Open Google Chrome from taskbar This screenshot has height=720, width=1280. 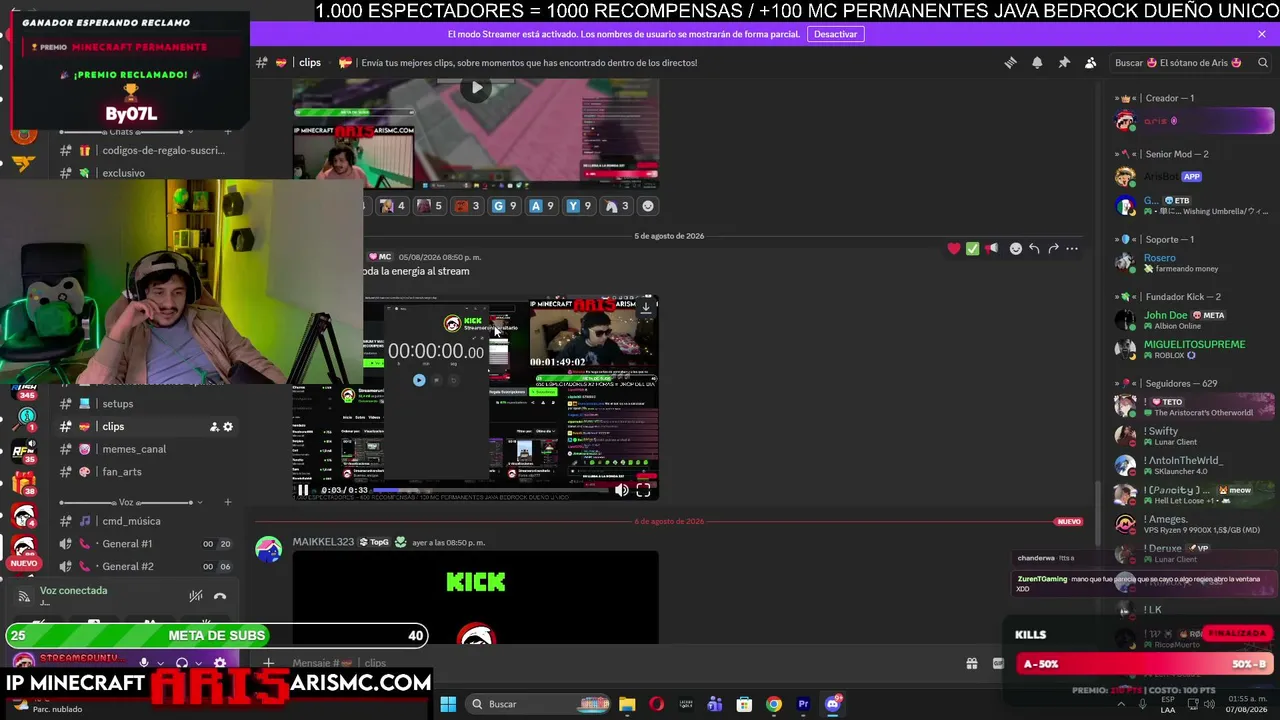[774, 704]
